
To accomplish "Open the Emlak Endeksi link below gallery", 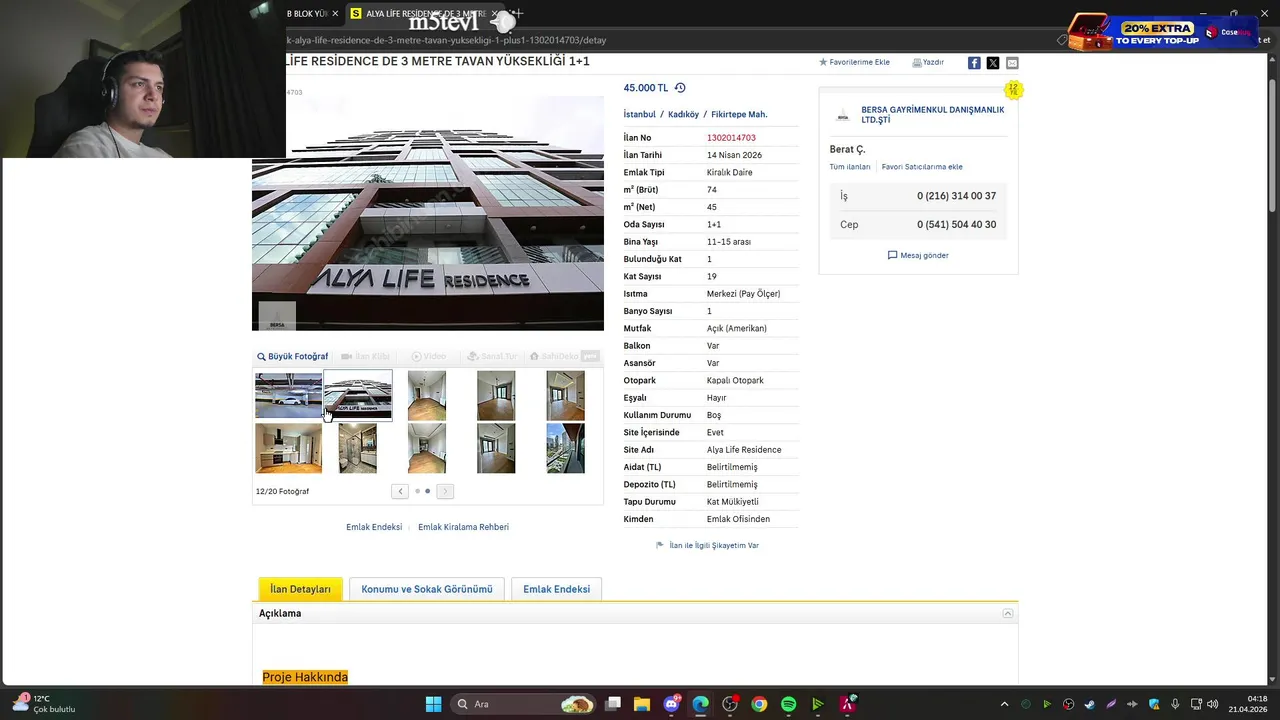I will point(374,527).
